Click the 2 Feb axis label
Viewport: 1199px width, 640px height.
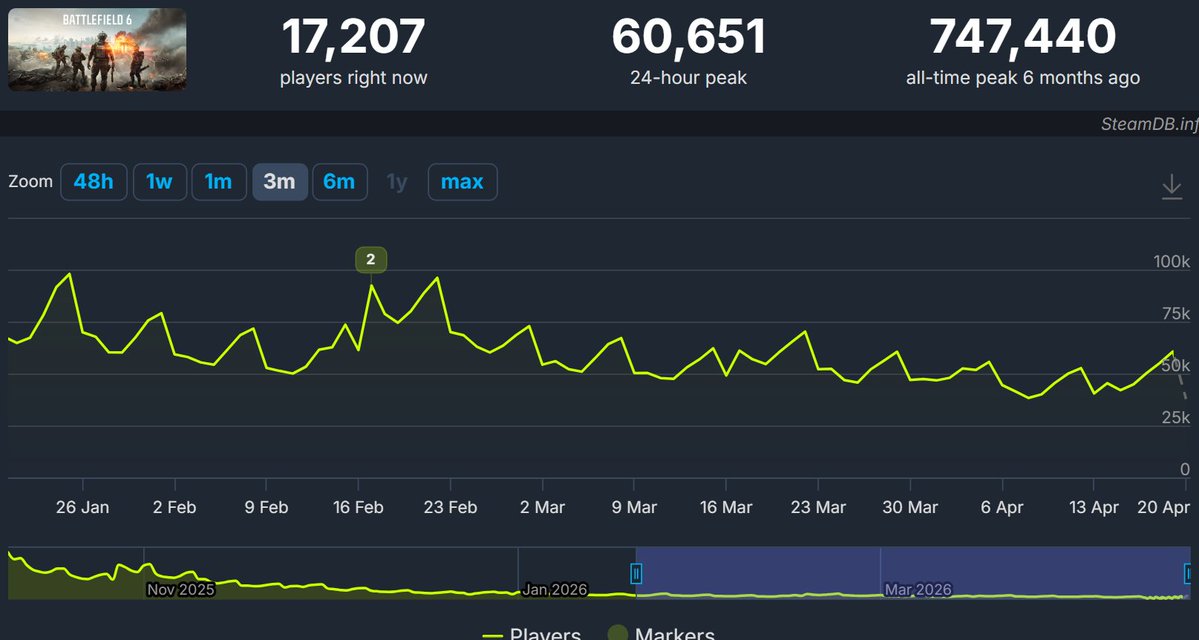pyautogui.click(x=174, y=508)
